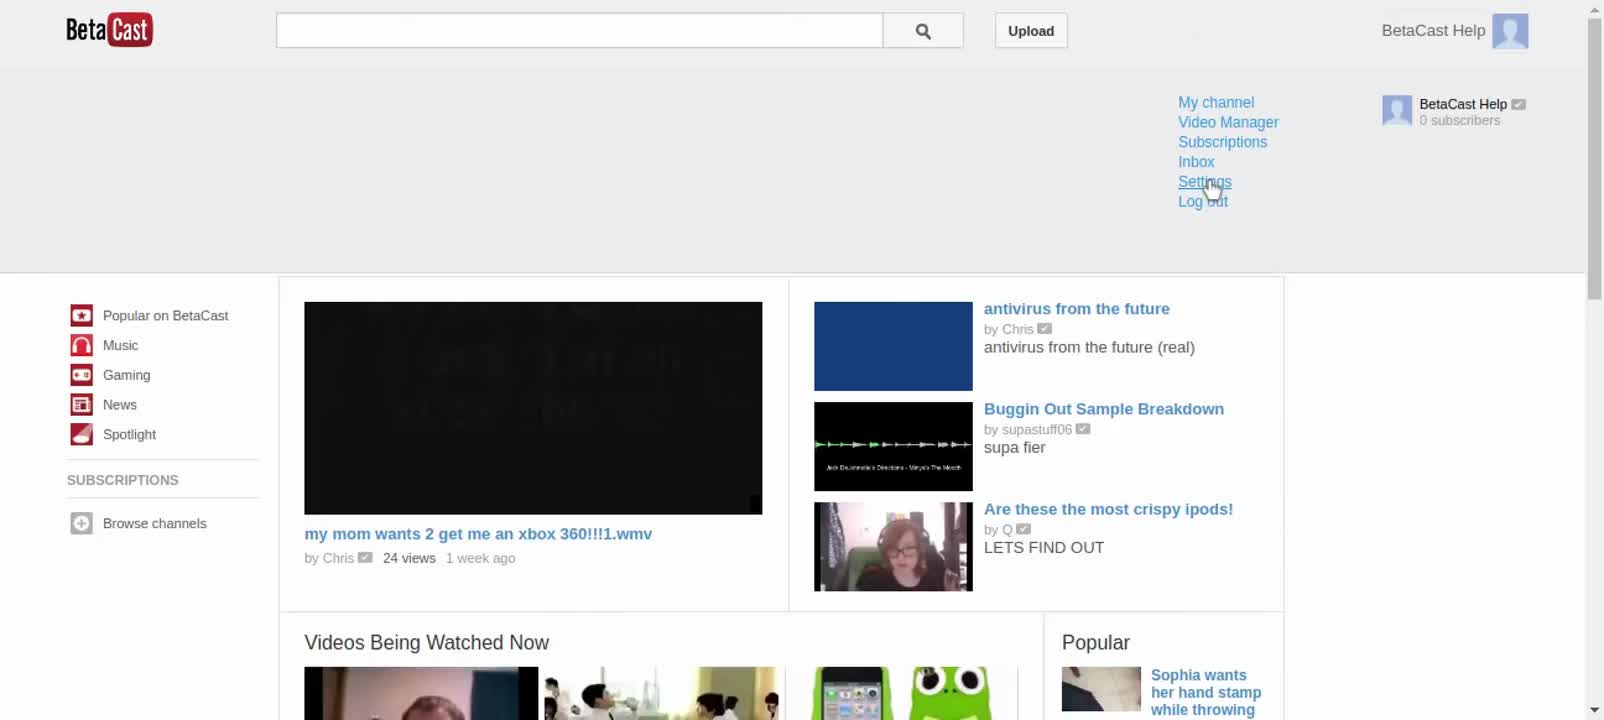Click Log out
The image size is (1604, 720).
1203,202
